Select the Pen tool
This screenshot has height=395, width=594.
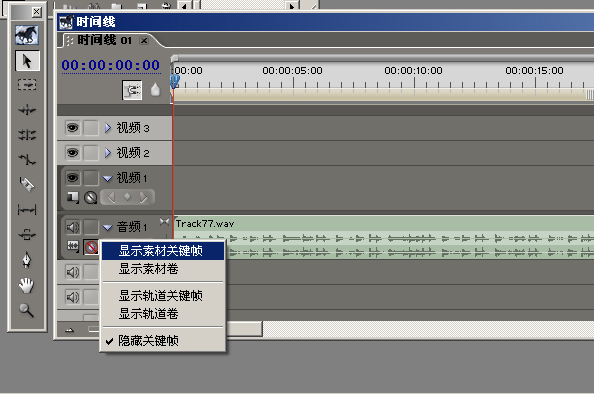pos(27,260)
